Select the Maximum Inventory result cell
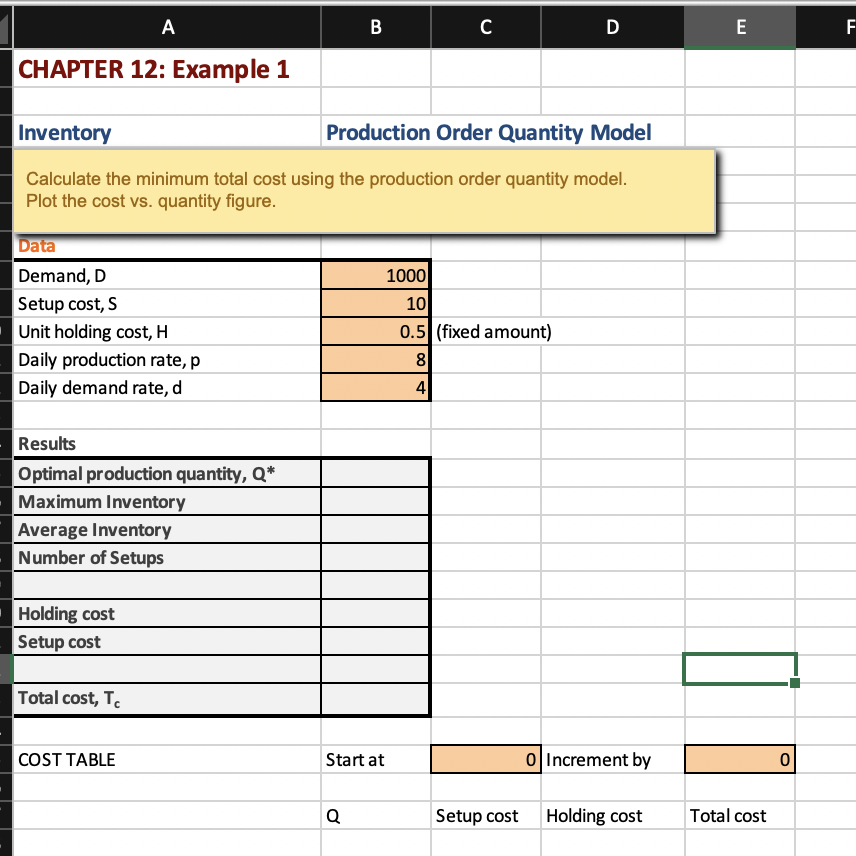Viewport: 856px width, 856px height. (375, 501)
